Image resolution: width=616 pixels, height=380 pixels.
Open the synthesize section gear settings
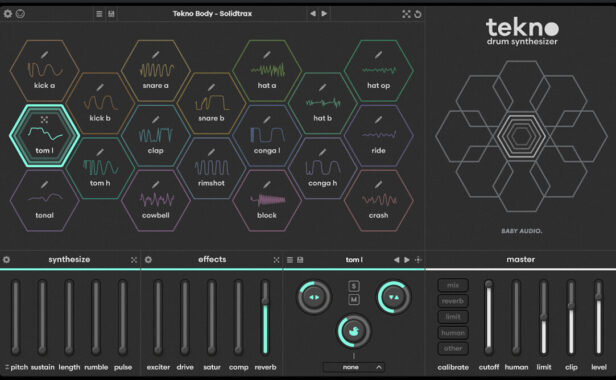(7, 260)
